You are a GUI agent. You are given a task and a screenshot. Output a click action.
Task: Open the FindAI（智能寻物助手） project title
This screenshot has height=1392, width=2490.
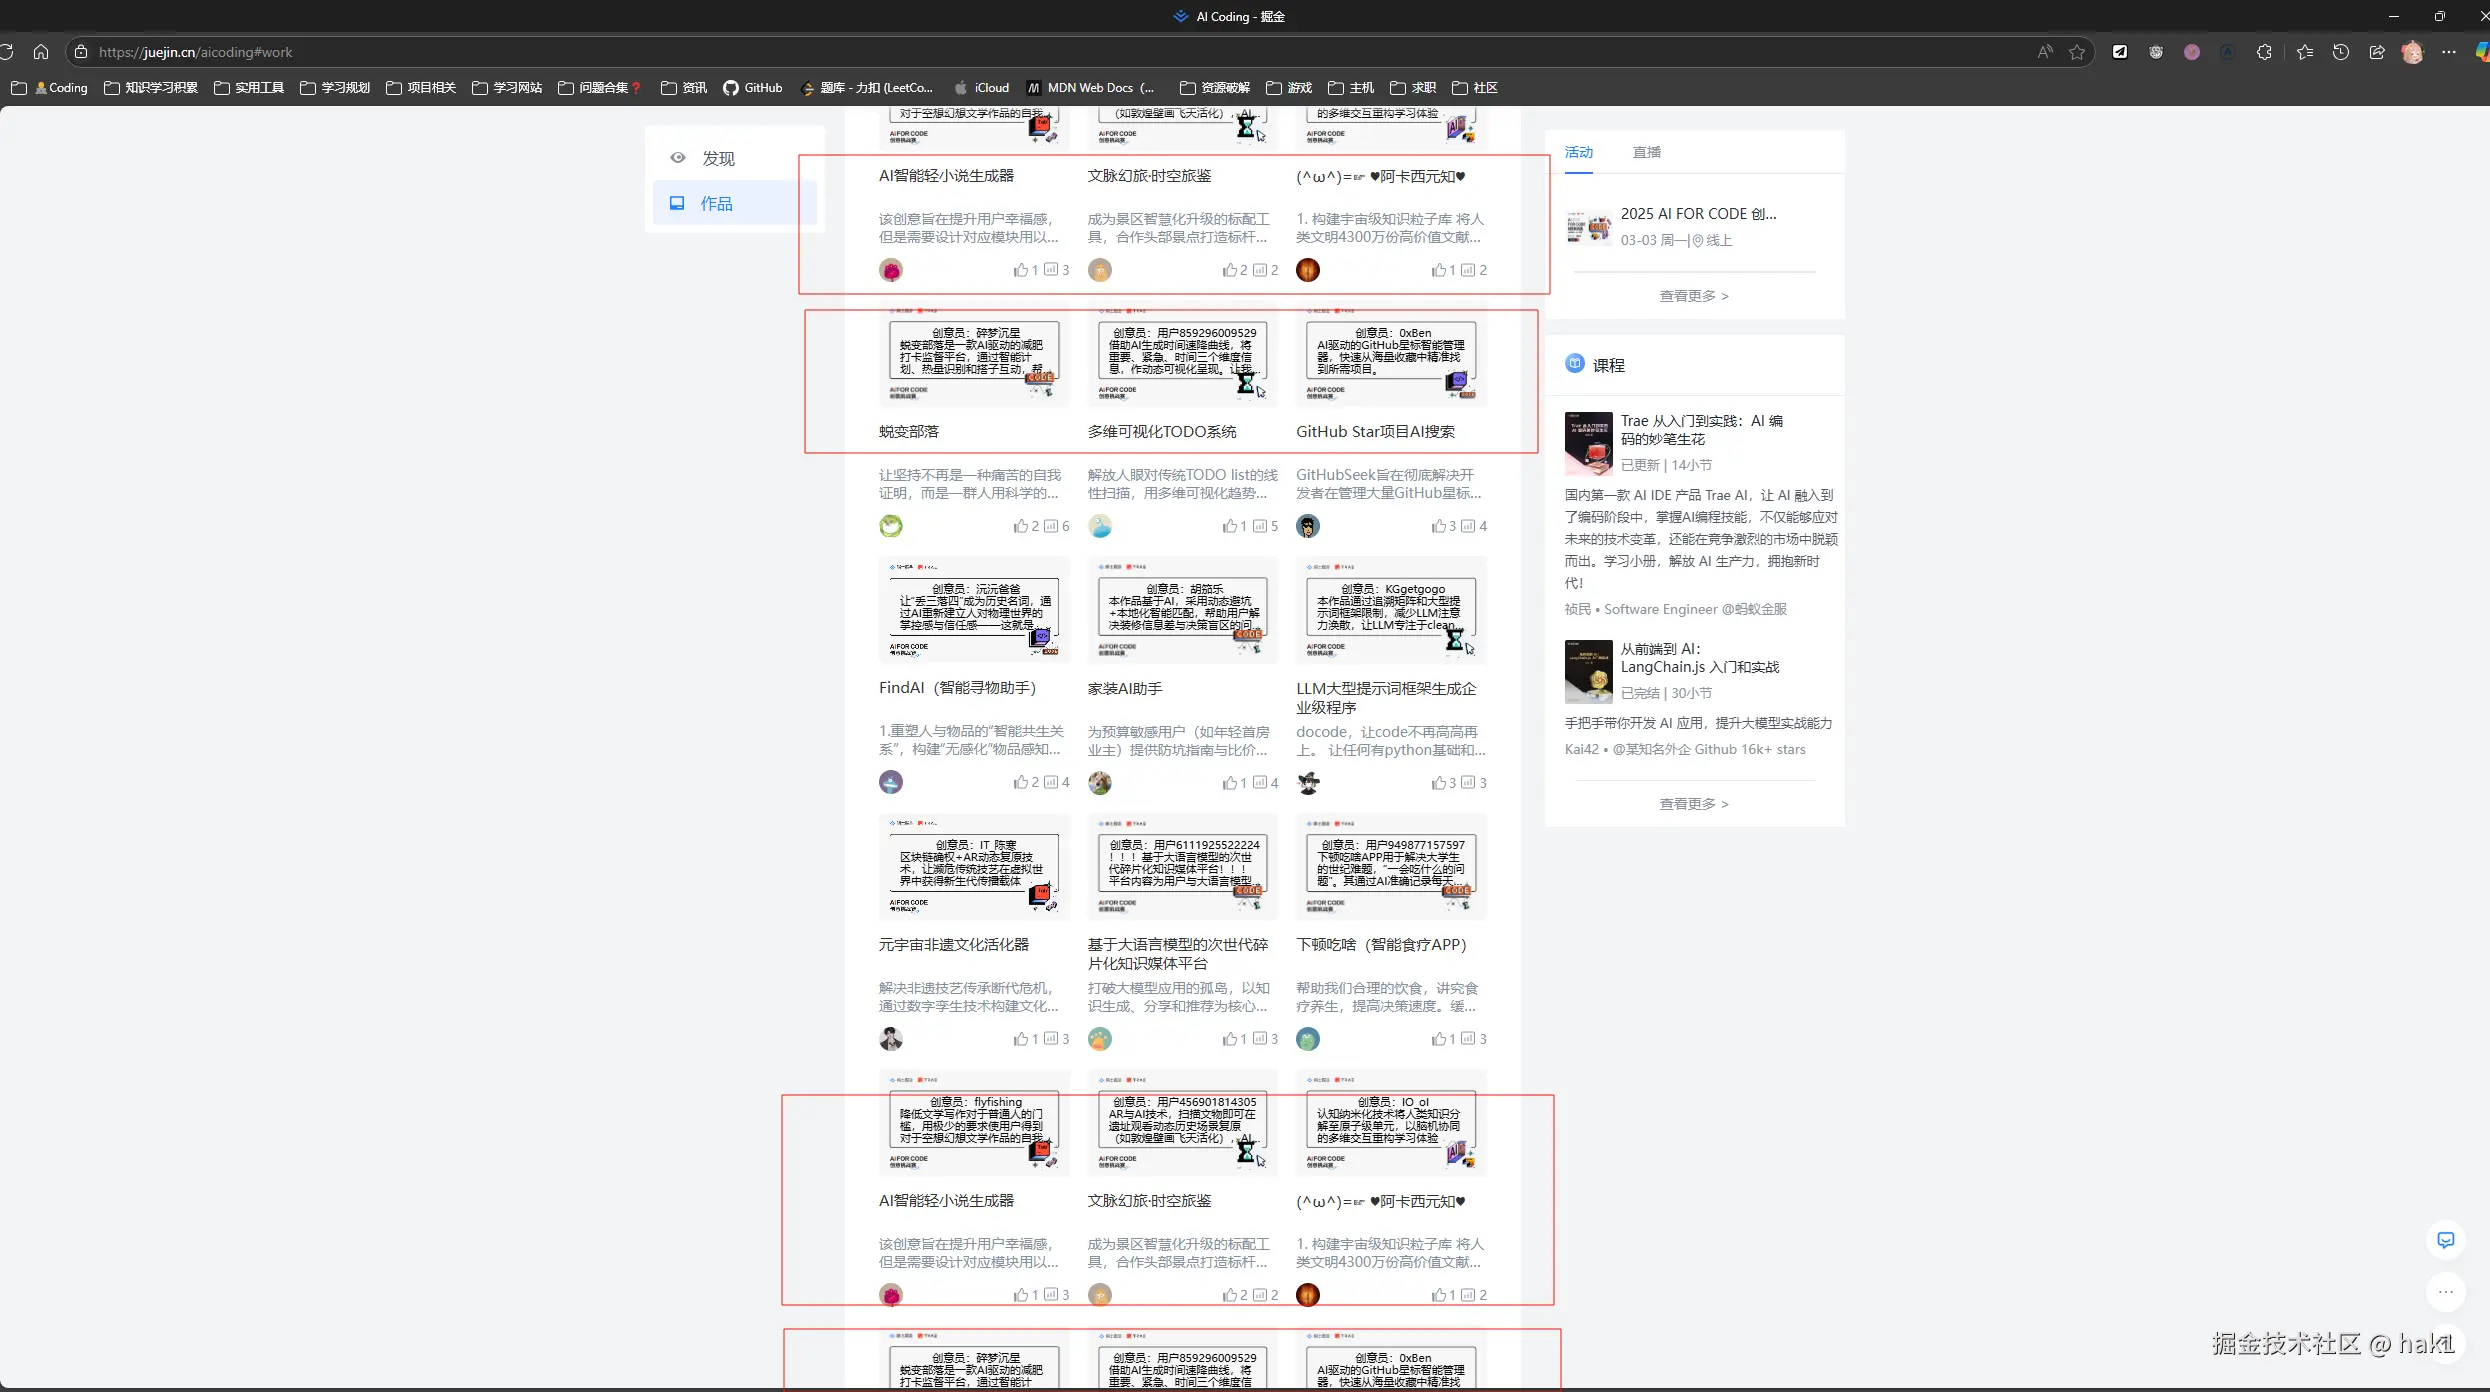(957, 688)
